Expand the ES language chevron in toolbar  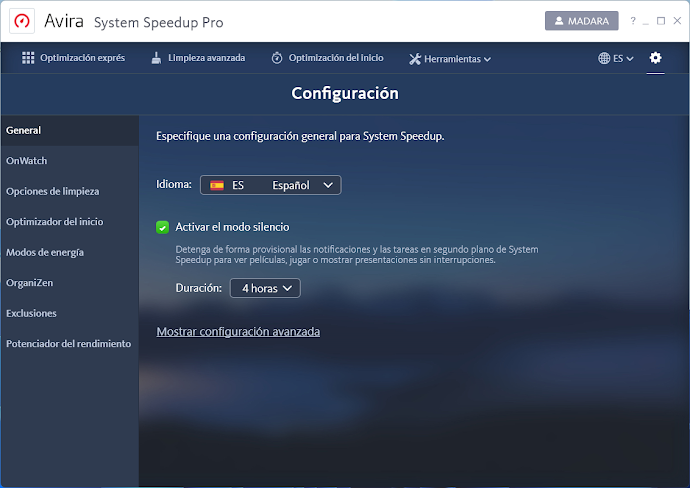[630, 59]
